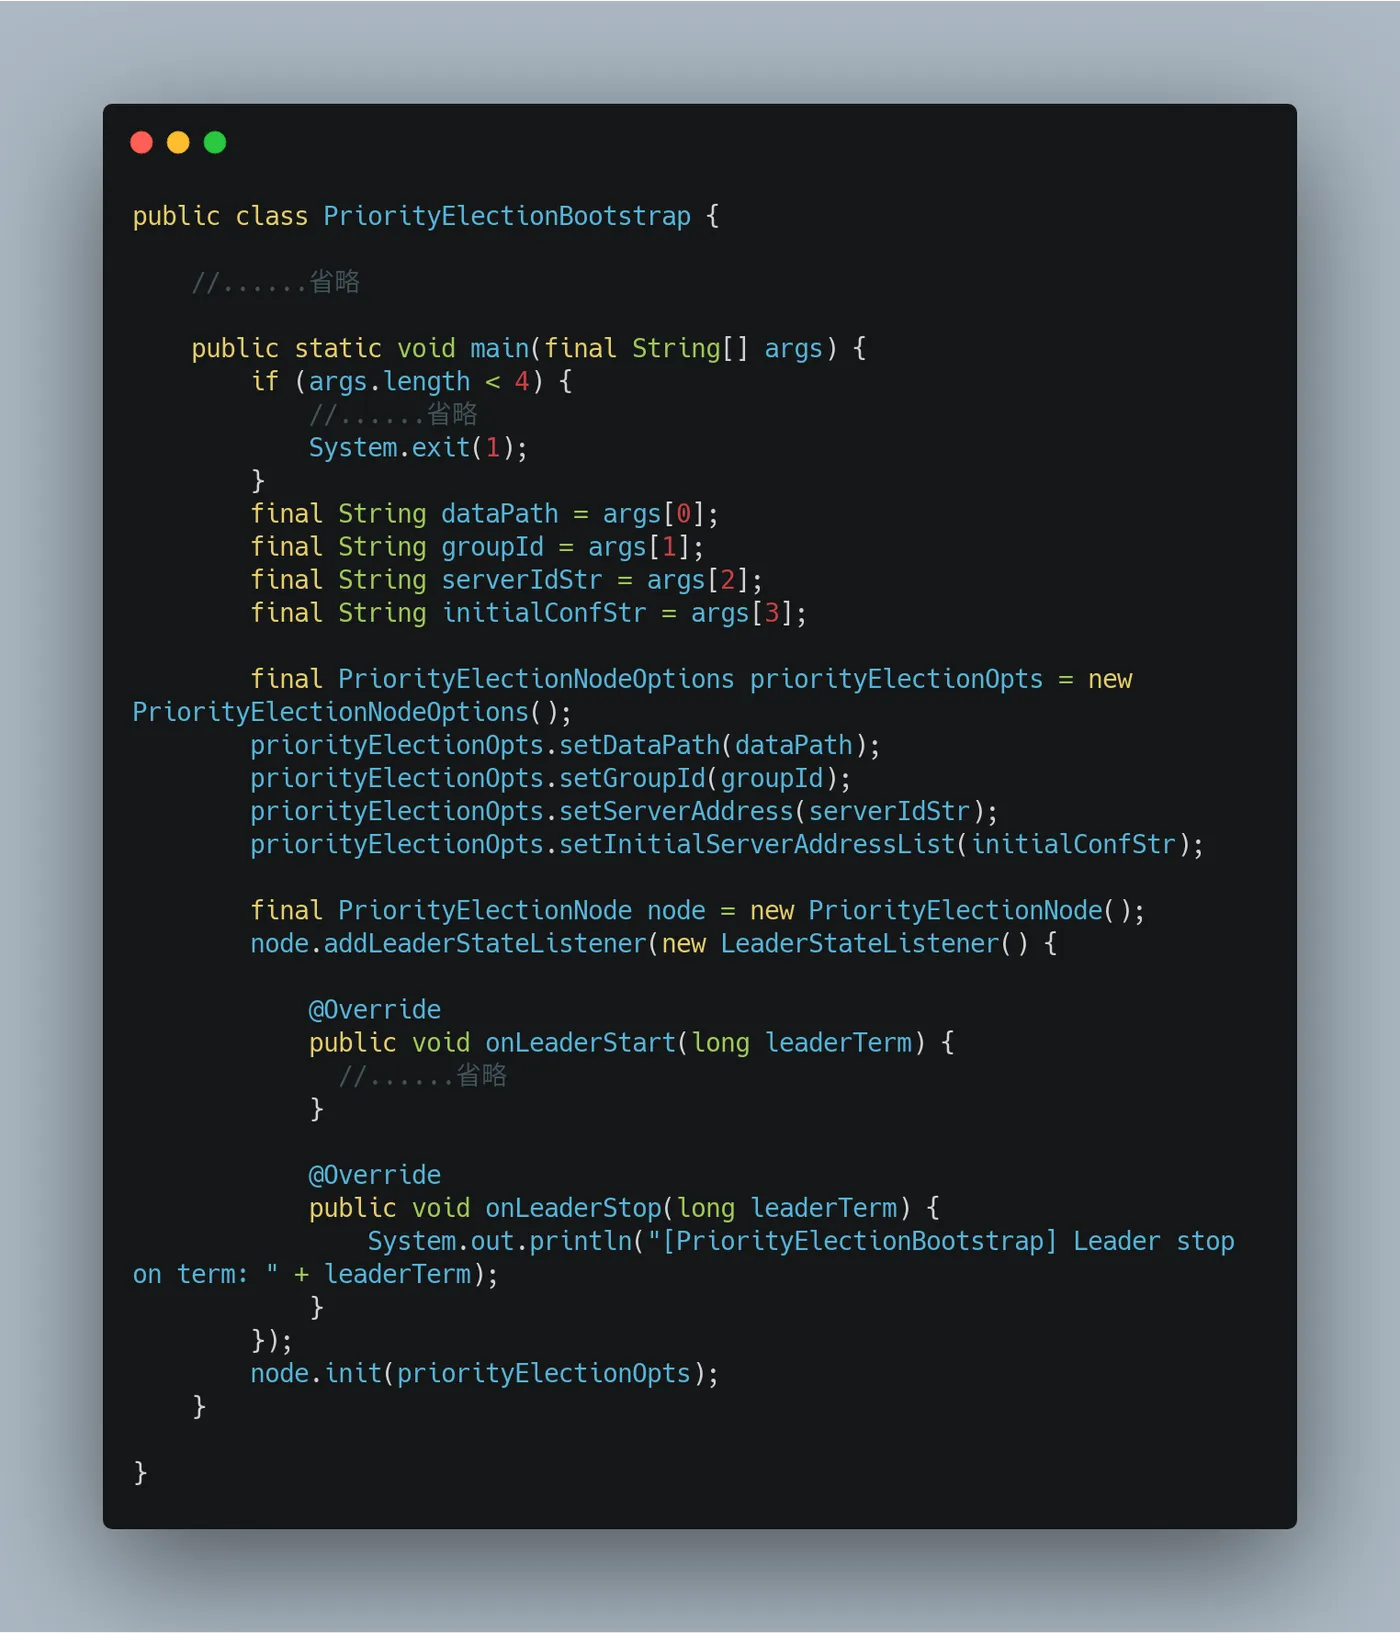The image size is (1400, 1633).
Task: Click the red close dot
Action: point(142,142)
